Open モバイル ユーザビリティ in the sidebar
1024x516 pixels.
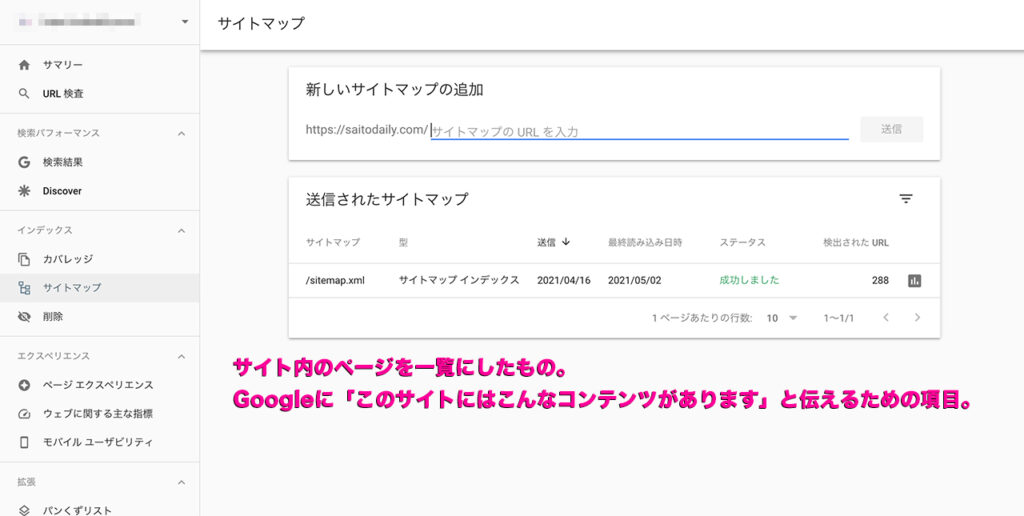click(x=99, y=442)
